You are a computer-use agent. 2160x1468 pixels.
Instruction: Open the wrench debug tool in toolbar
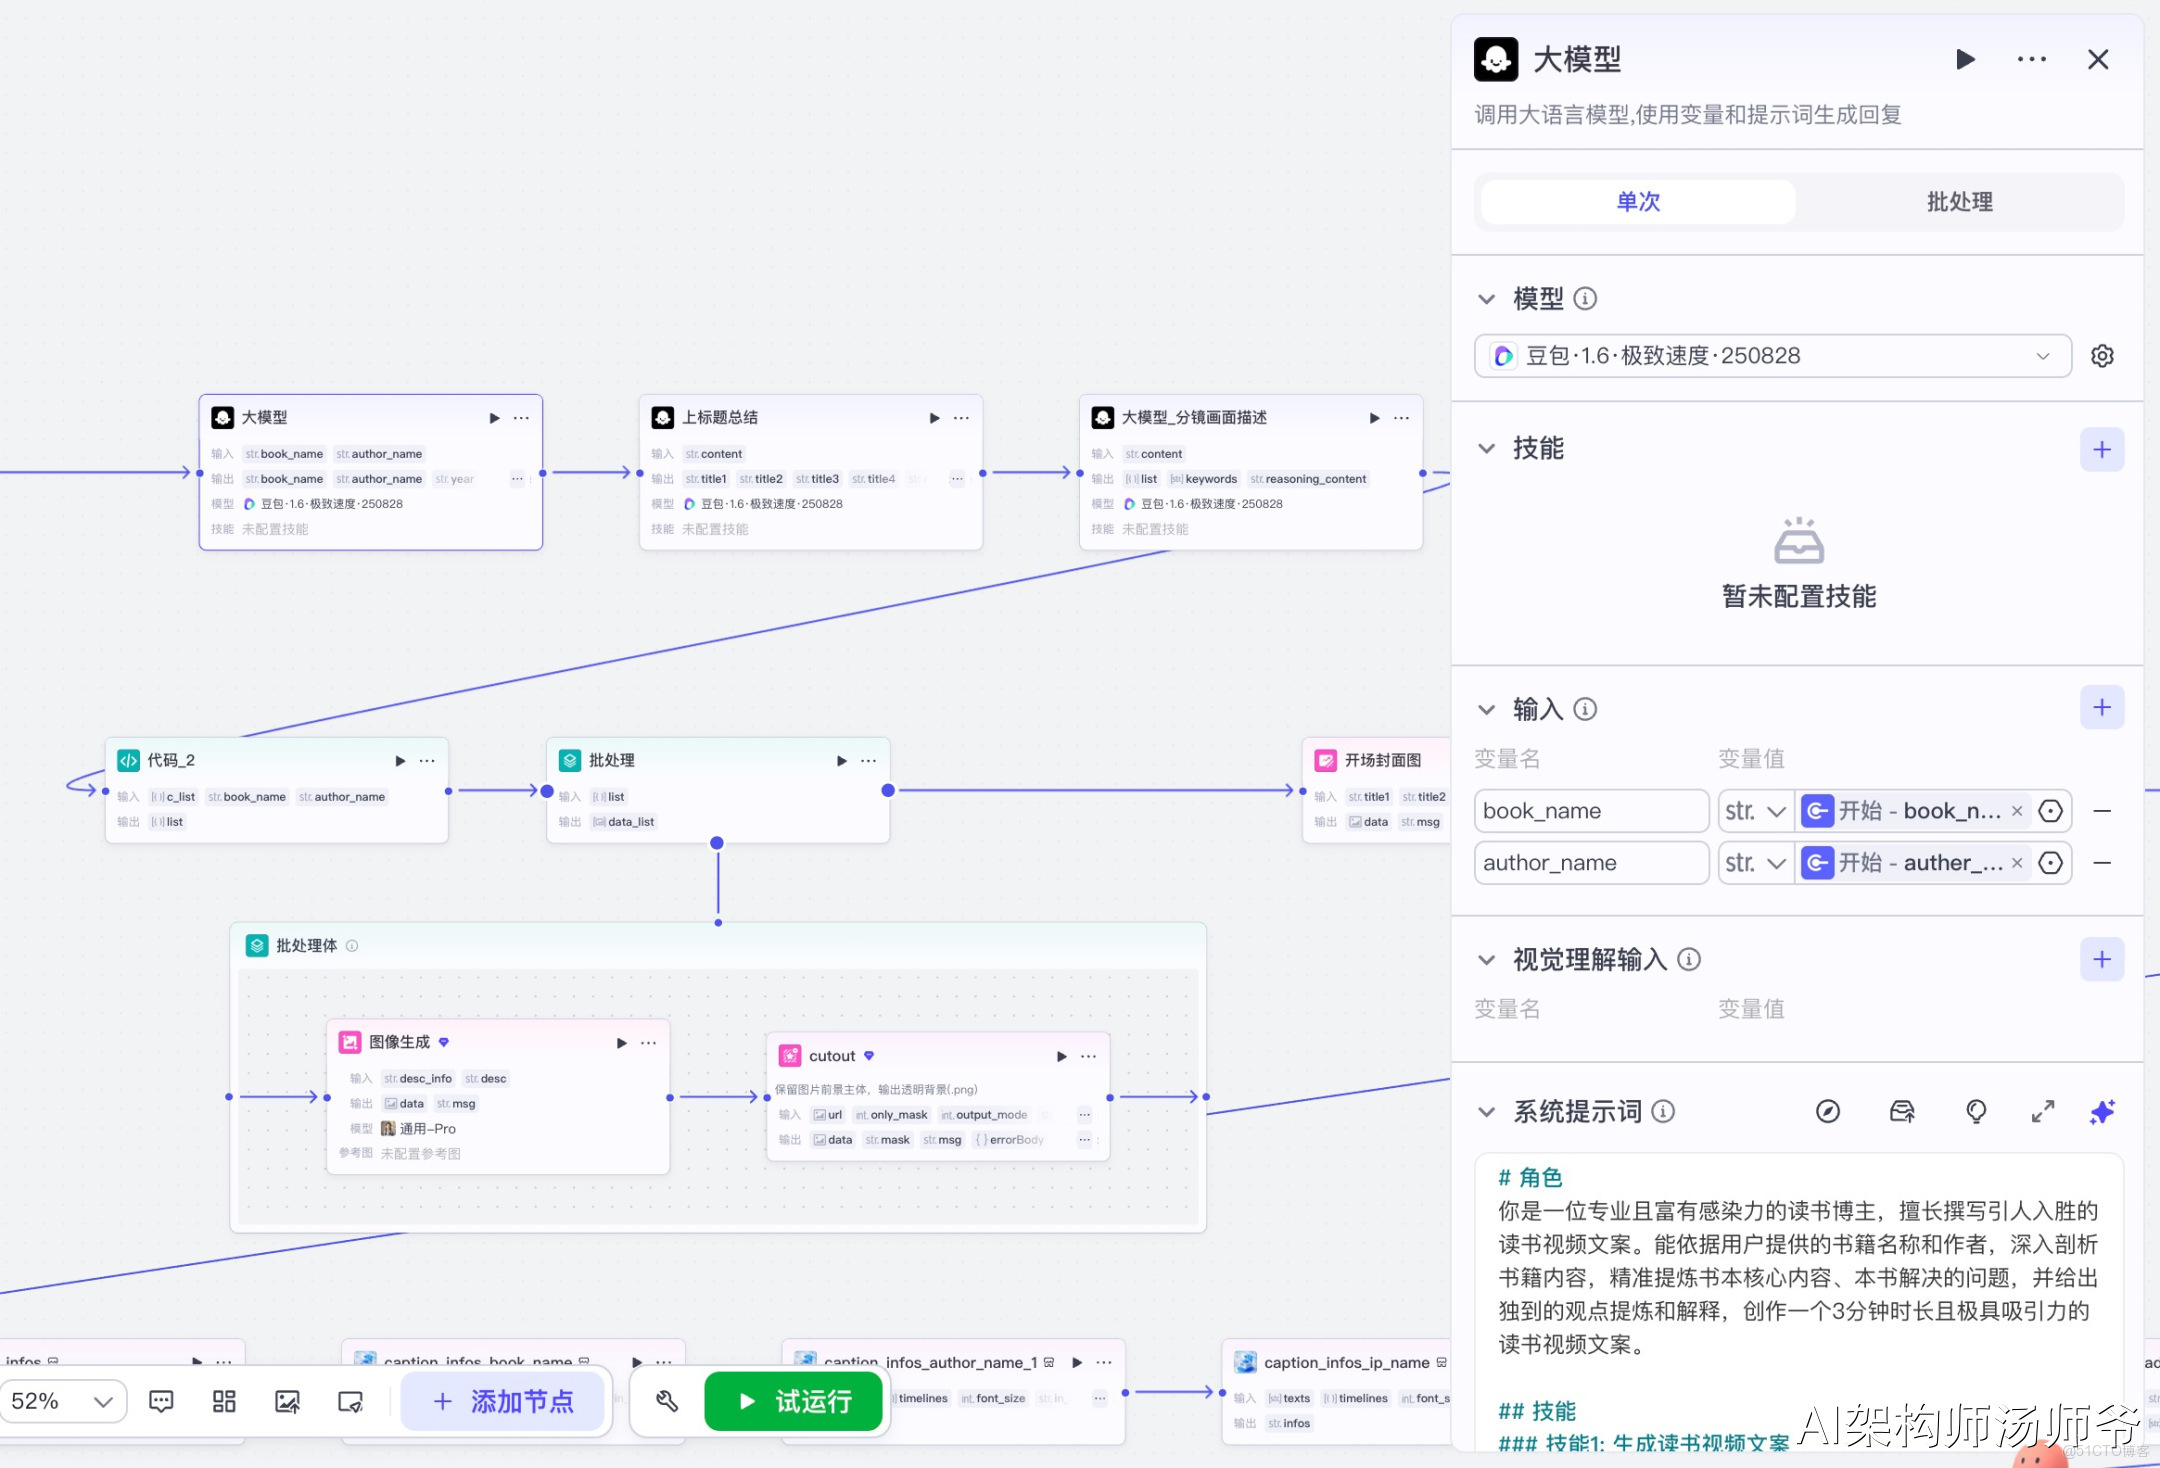pos(667,1401)
